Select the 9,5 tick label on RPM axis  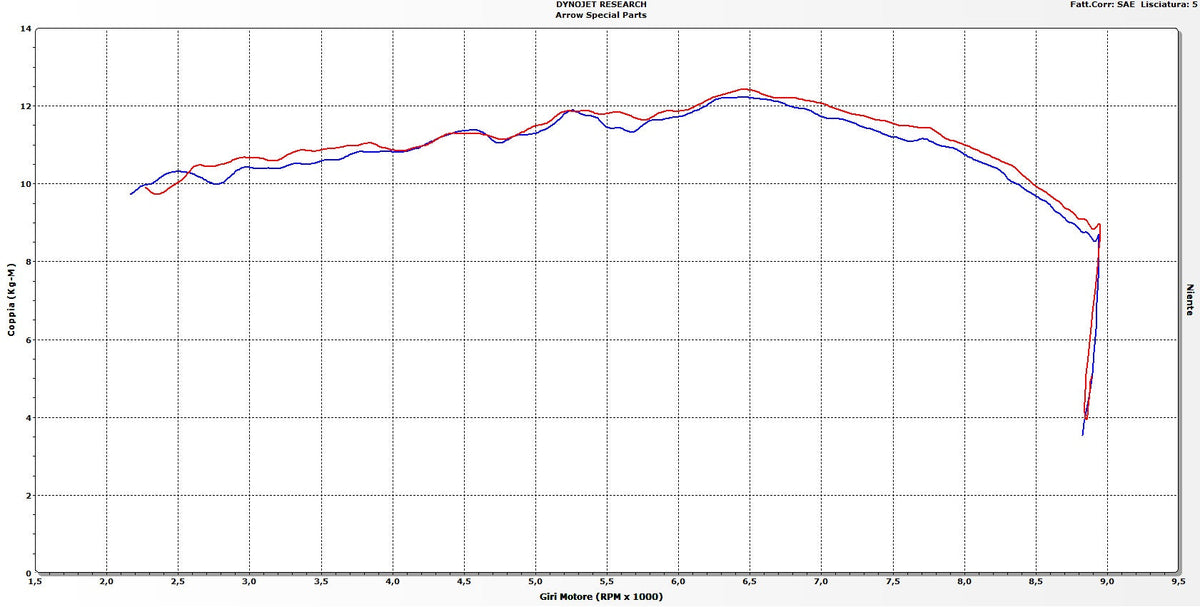[1178, 581]
